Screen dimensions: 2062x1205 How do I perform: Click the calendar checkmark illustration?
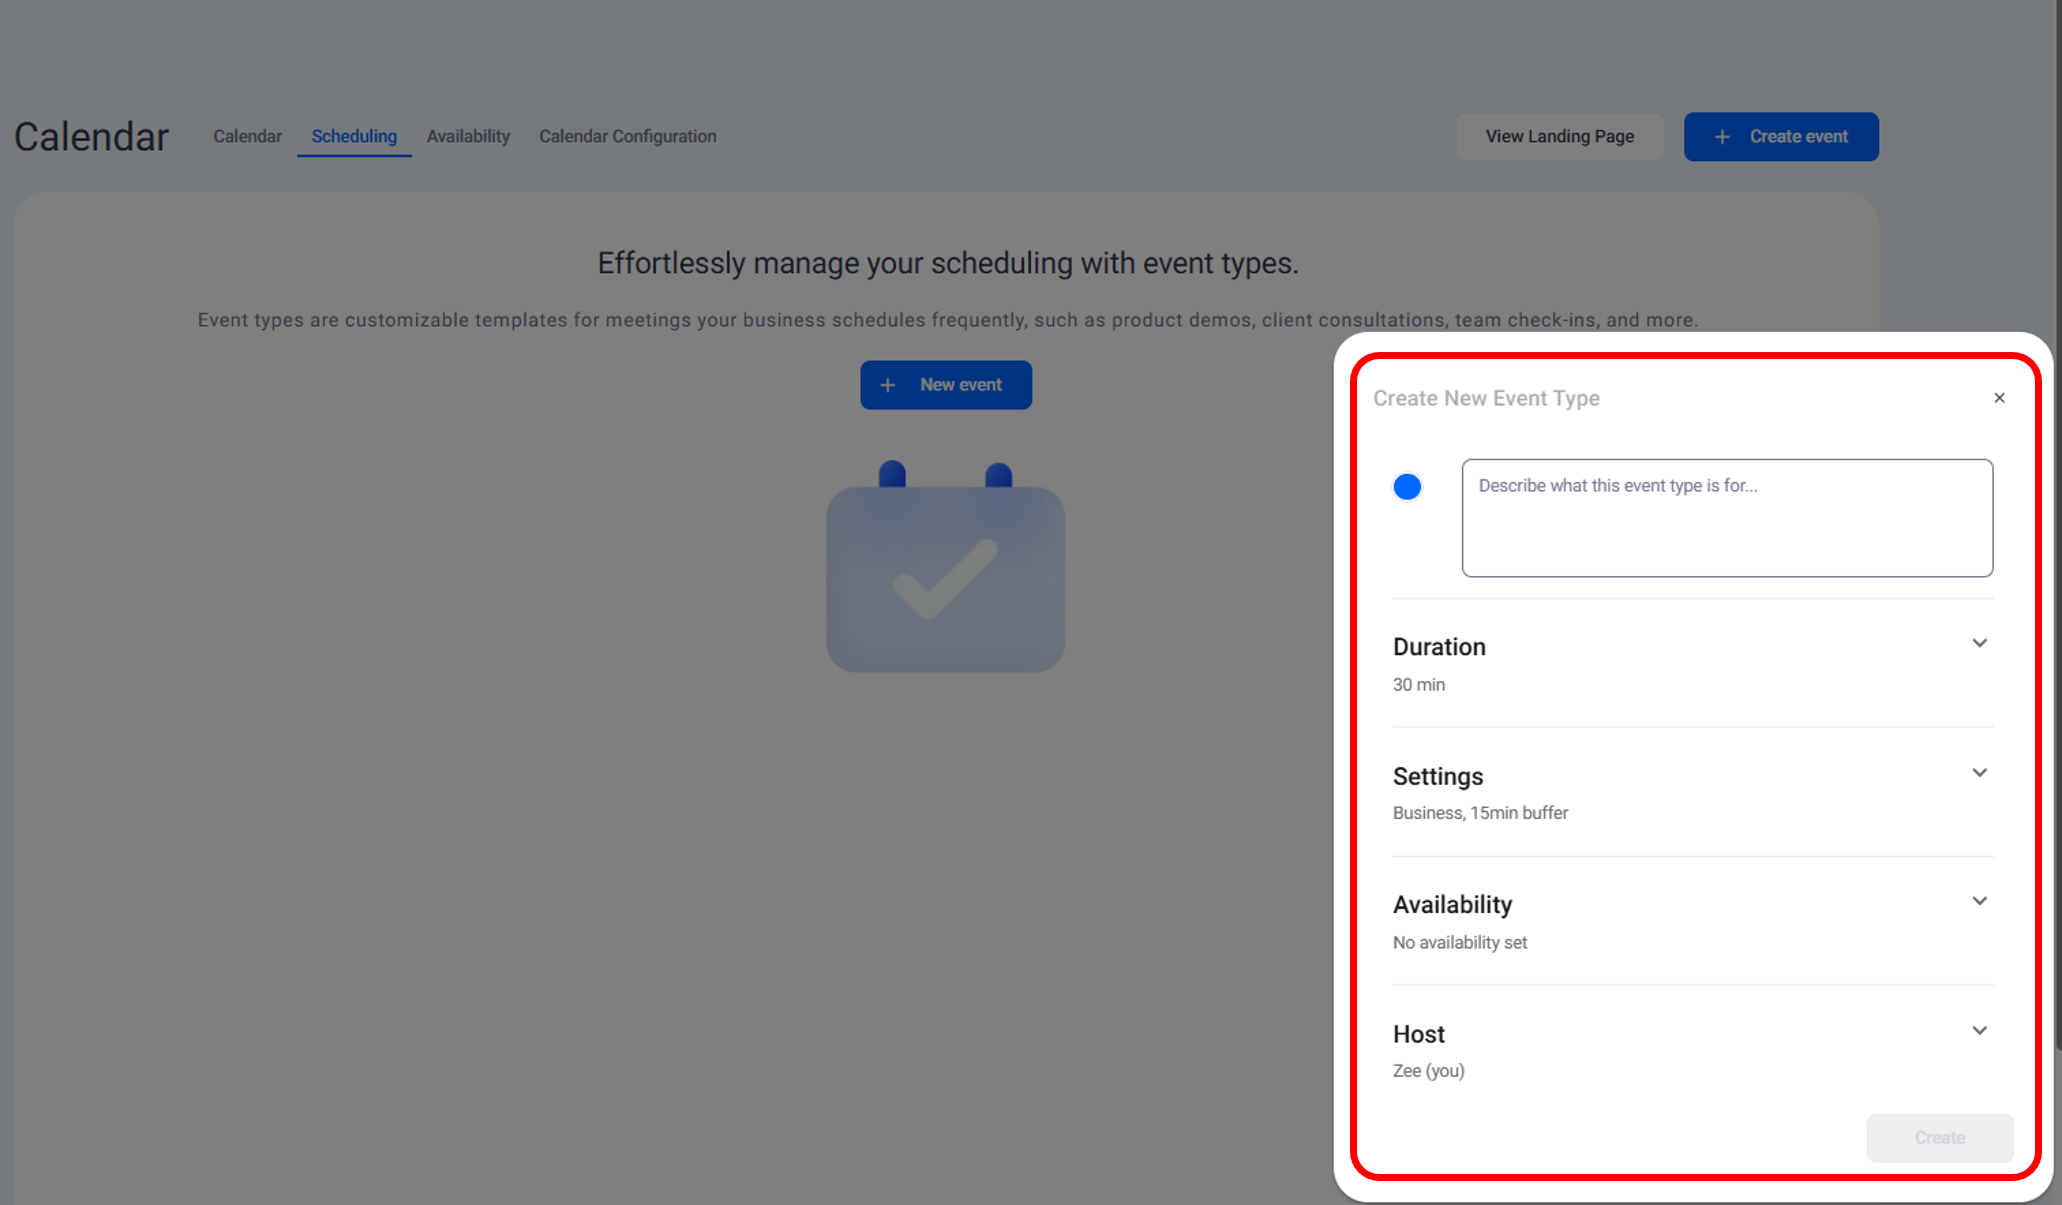tap(945, 568)
